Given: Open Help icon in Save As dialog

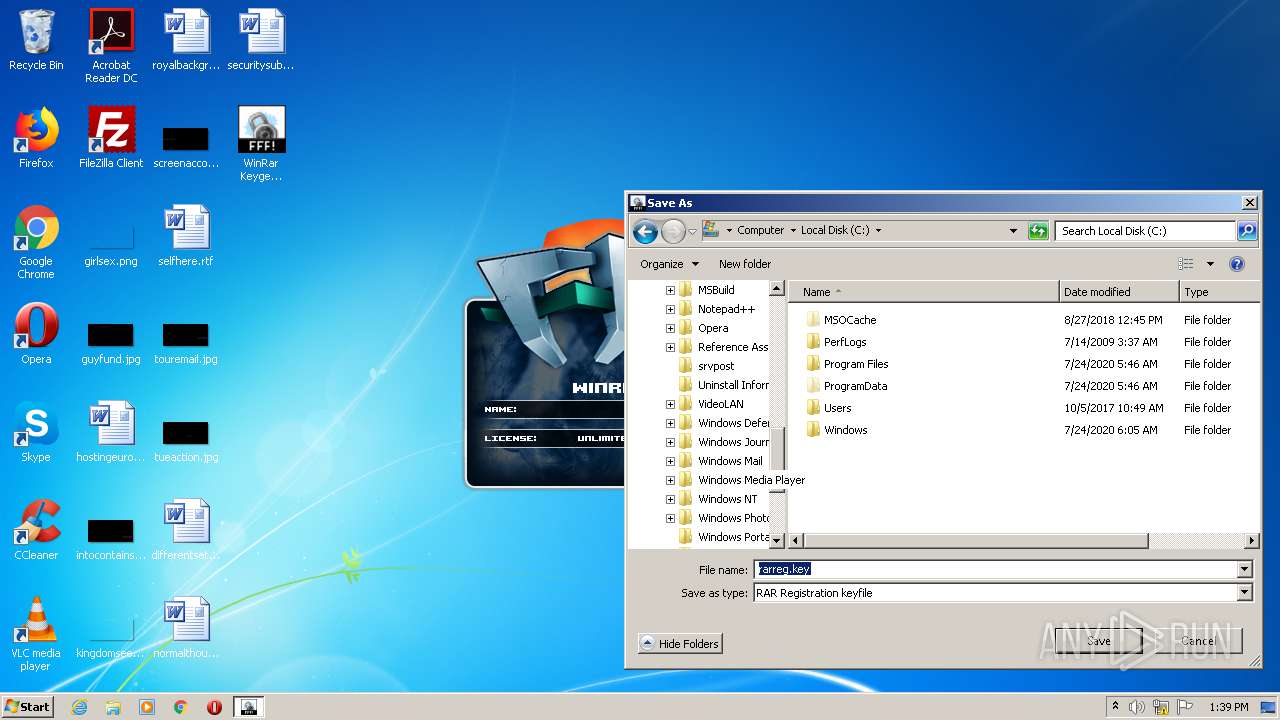Looking at the screenshot, I should [x=1237, y=264].
